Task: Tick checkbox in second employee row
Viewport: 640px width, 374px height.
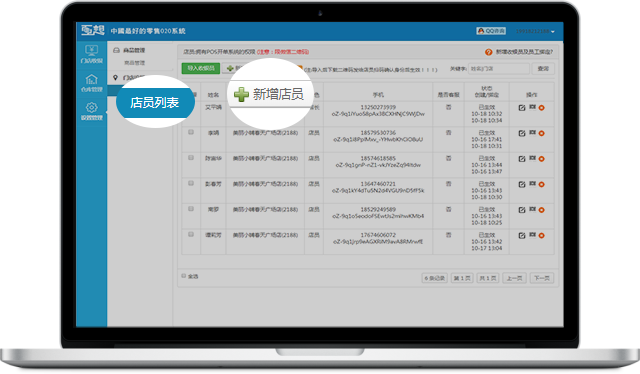Action: [191, 132]
